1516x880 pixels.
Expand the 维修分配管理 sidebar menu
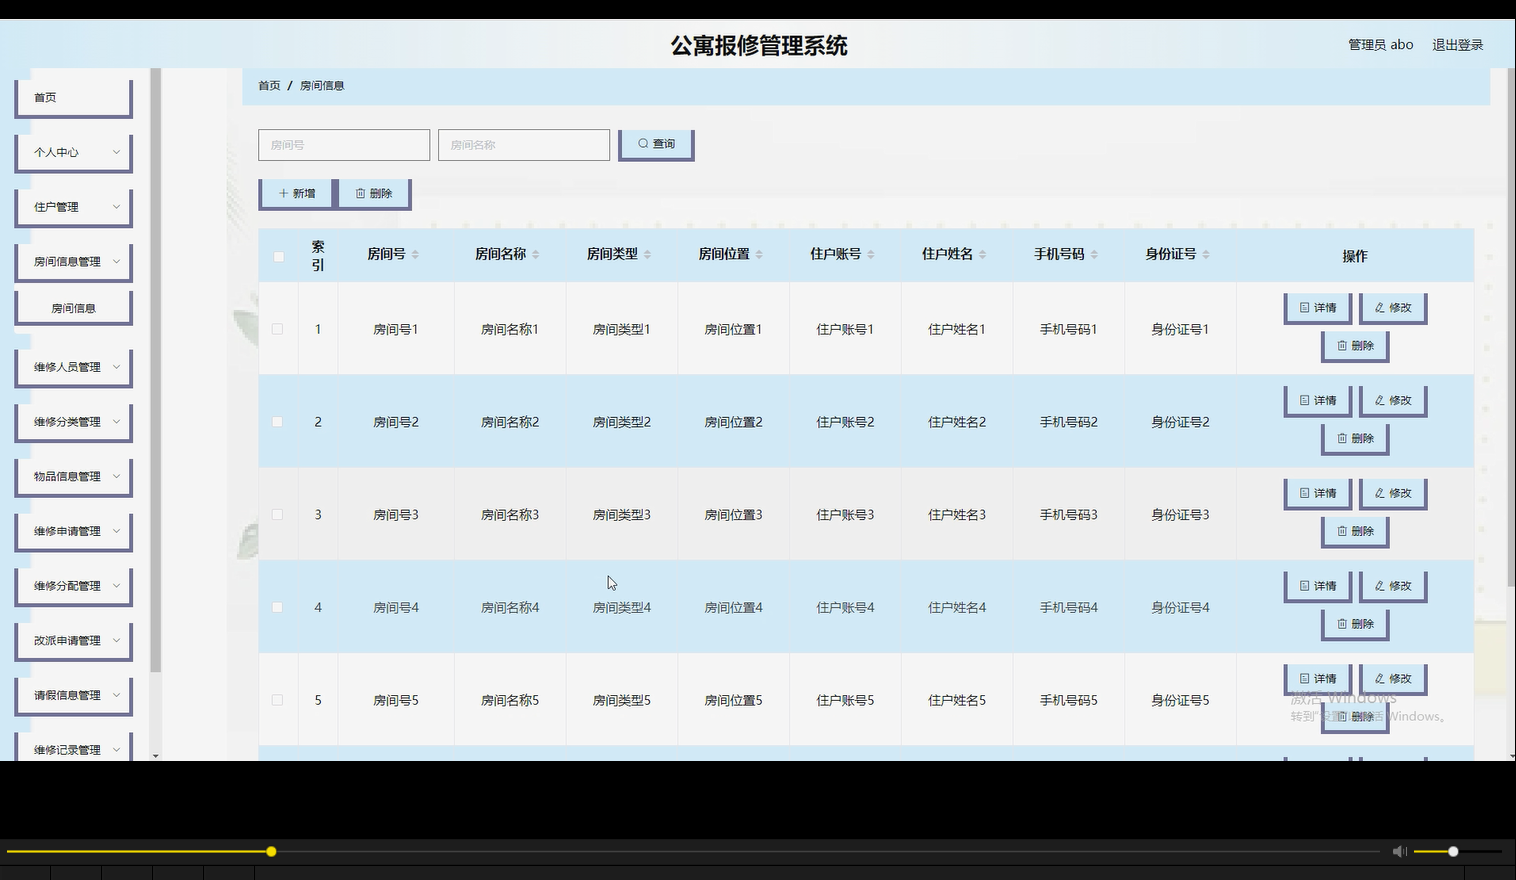point(74,586)
